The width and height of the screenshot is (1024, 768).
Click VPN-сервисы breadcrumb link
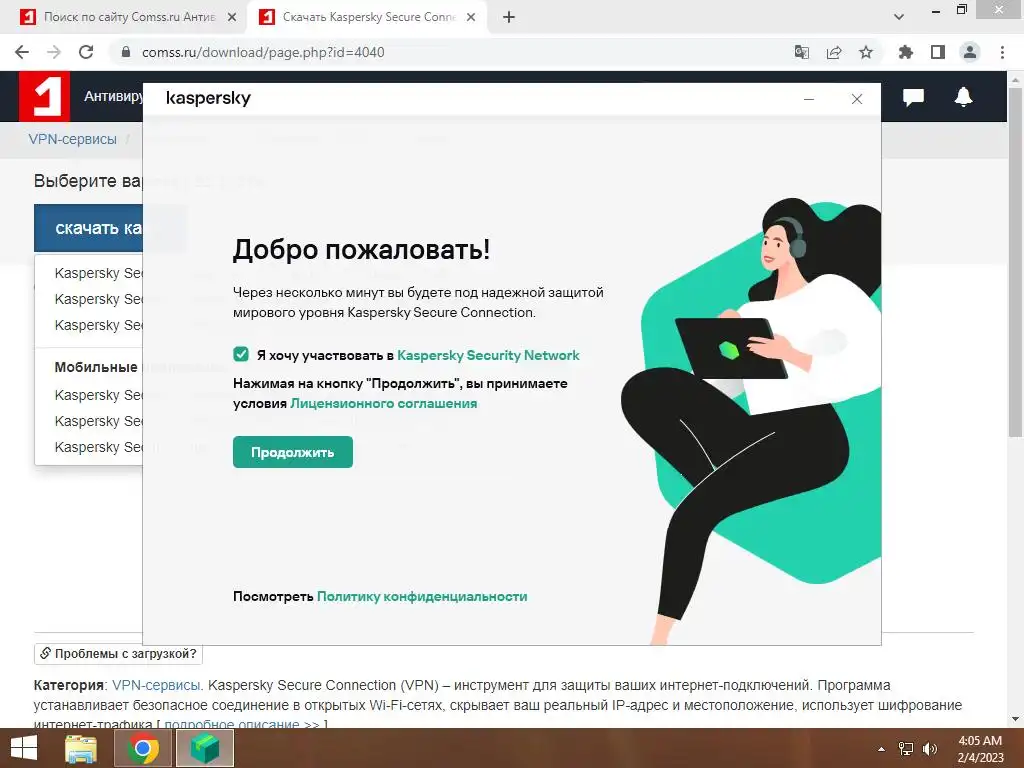coord(72,139)
